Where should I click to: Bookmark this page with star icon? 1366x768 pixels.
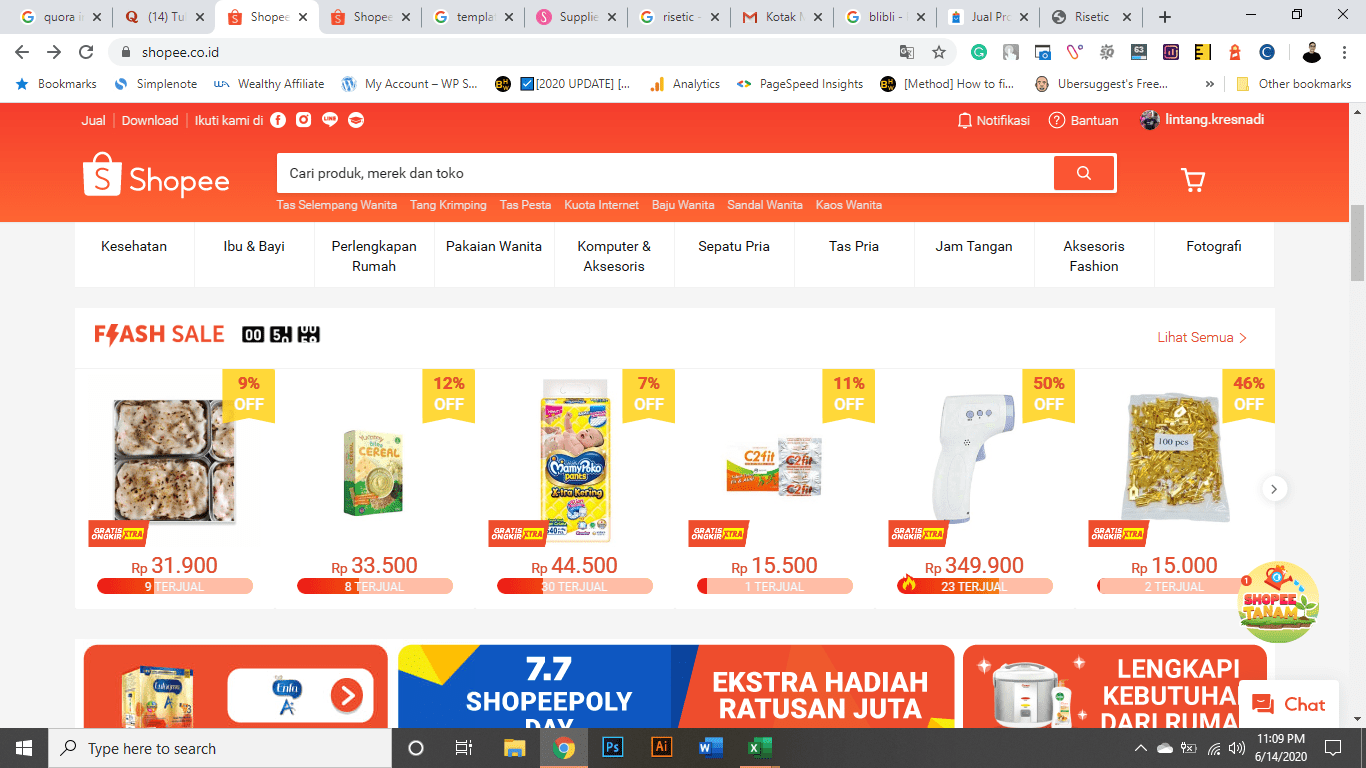point(939,52)
